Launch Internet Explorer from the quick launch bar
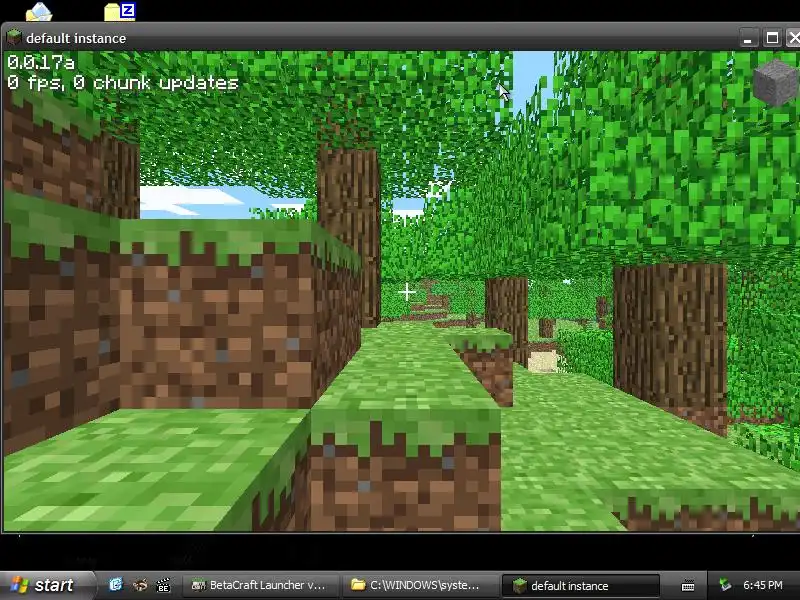This screenshot has width=800, height=600. 116,585
